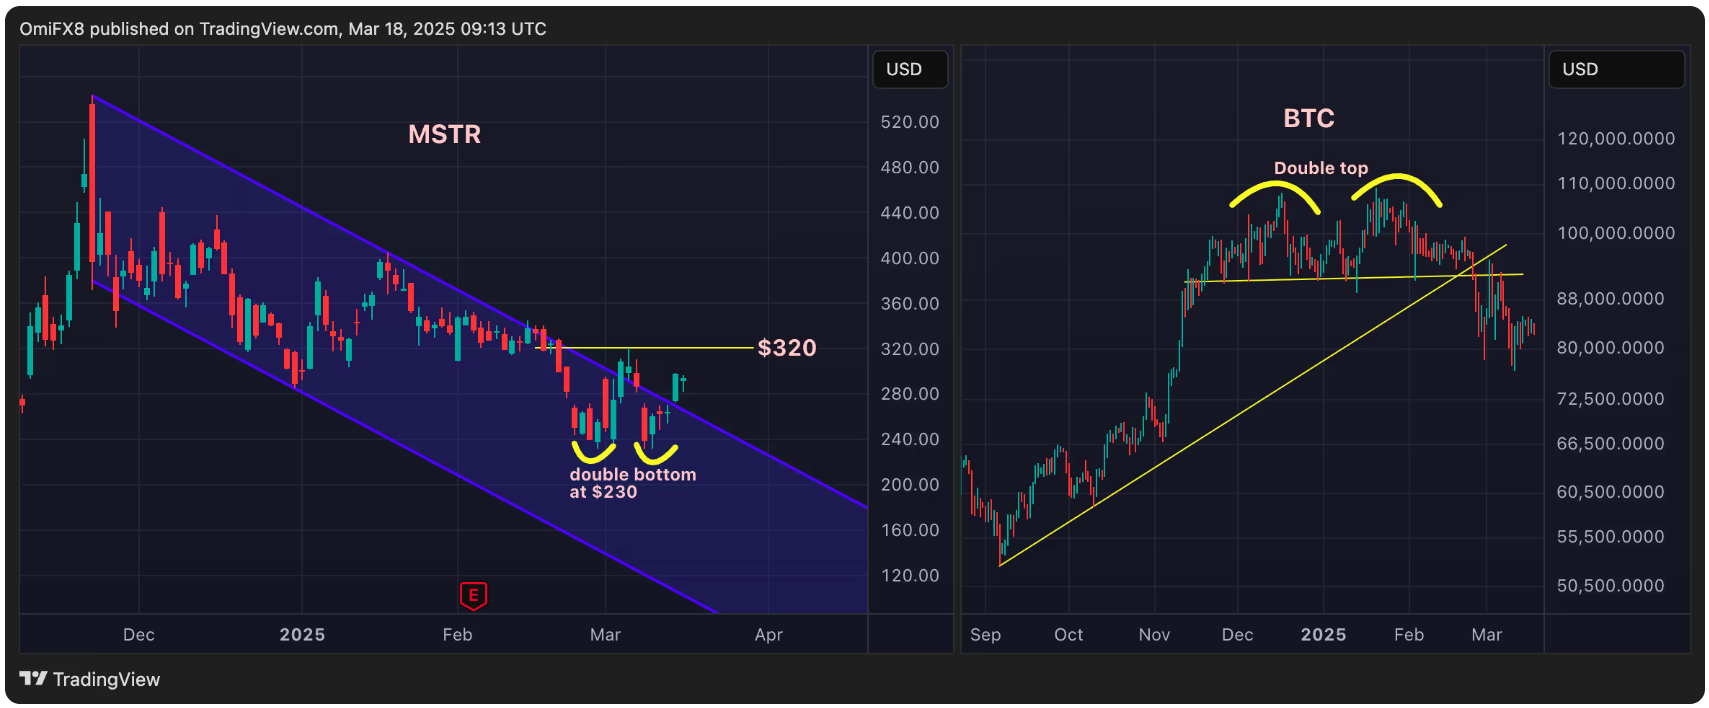Screen dimensions: 1709x708
Task: Click the 72,500.0000 price label on BTC axis
Action: coord(1611,399)
